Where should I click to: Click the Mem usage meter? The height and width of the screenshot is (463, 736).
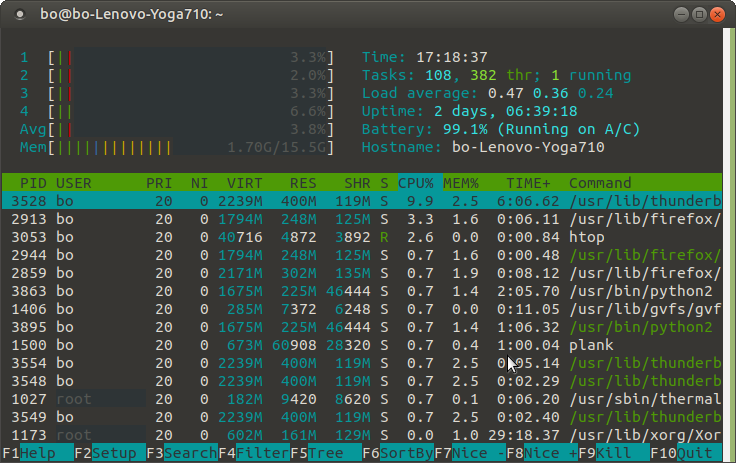pyautogui.click(x=176, y=147)
